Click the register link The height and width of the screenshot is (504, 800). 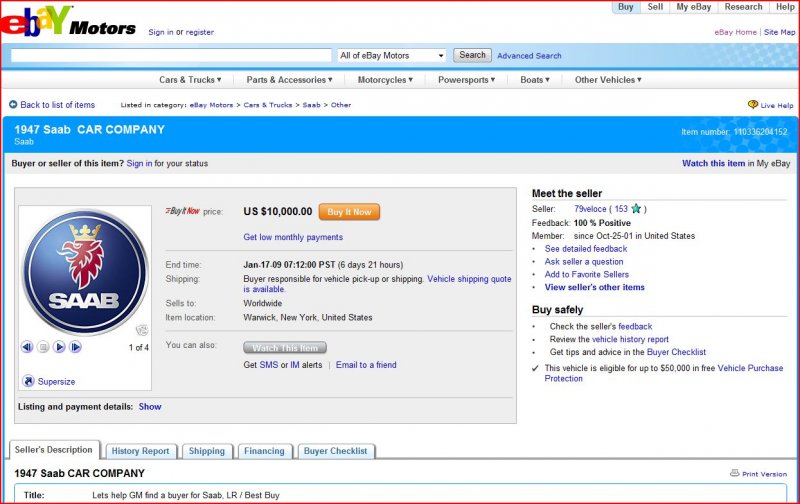[x=199, y=32]
